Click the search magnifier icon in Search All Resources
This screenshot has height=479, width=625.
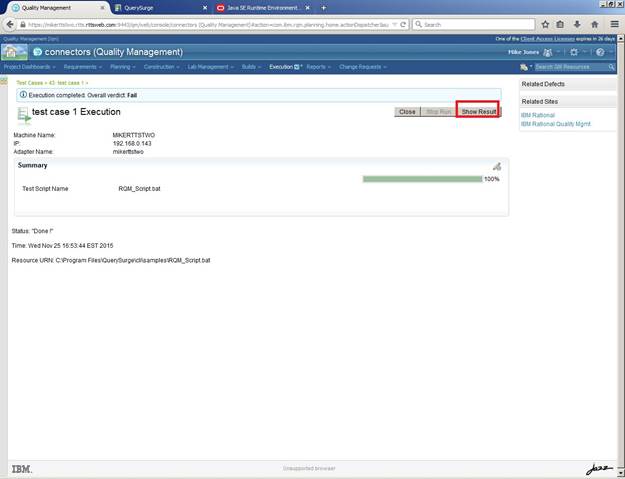pos(611,67)
